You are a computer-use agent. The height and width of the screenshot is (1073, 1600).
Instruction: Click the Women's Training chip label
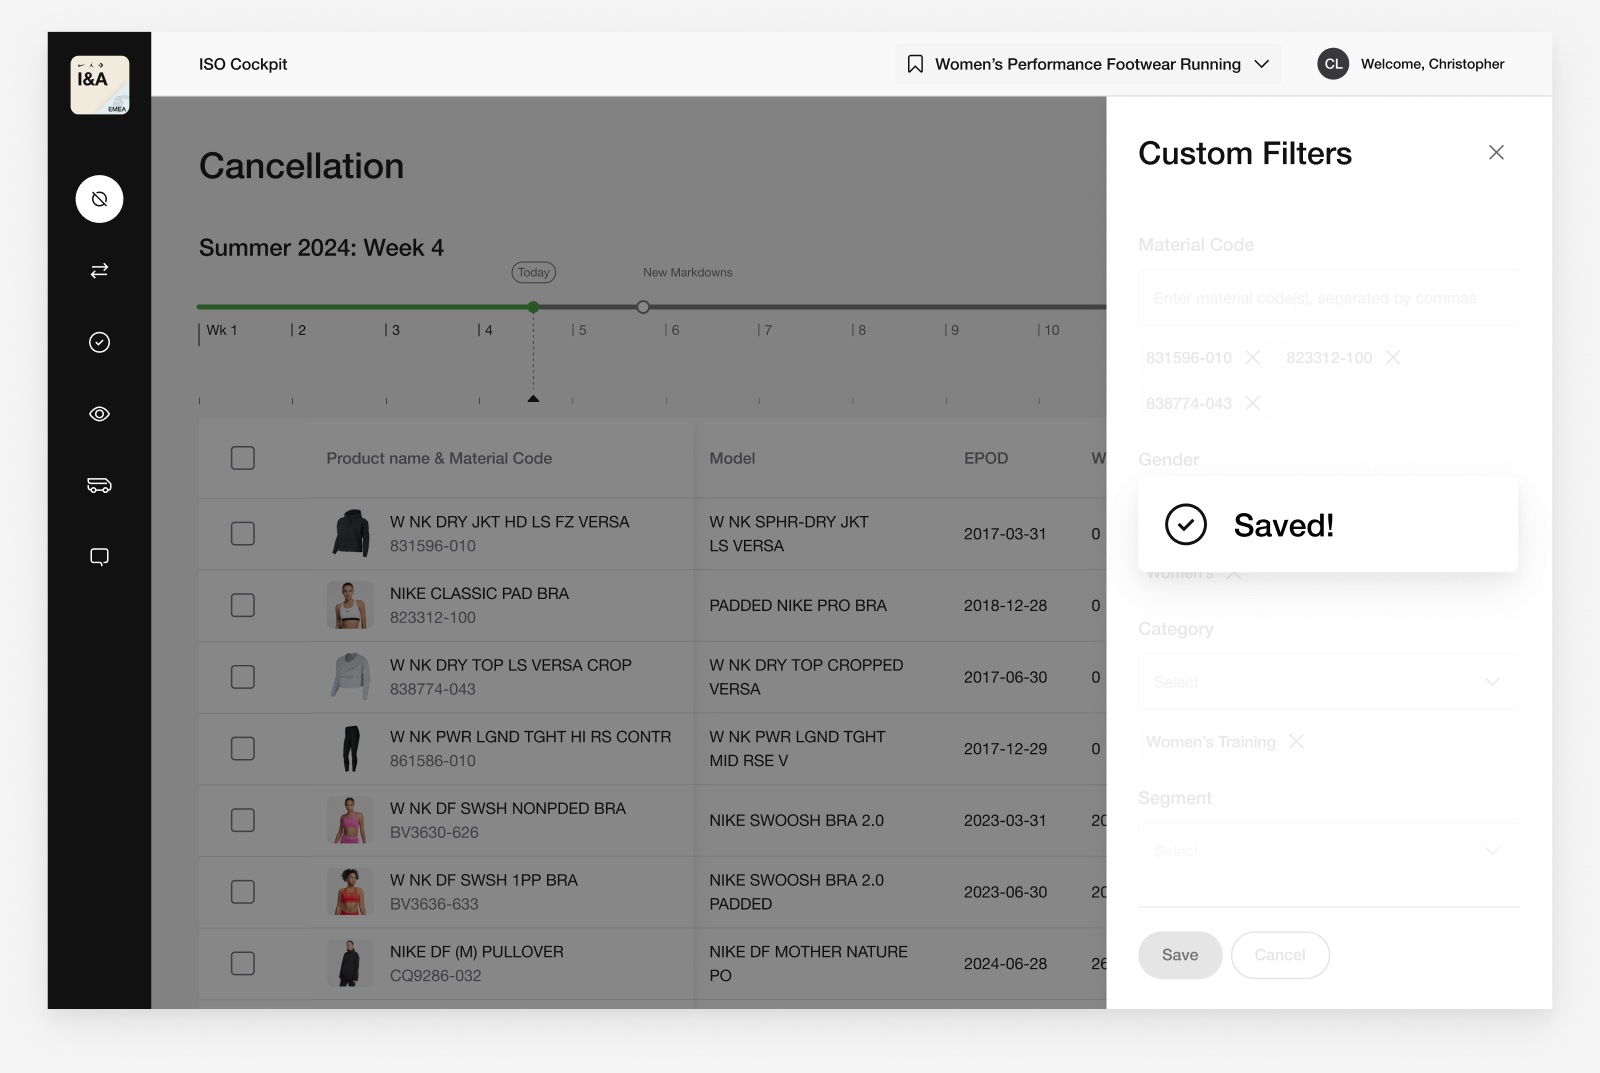pos(1211,741)
